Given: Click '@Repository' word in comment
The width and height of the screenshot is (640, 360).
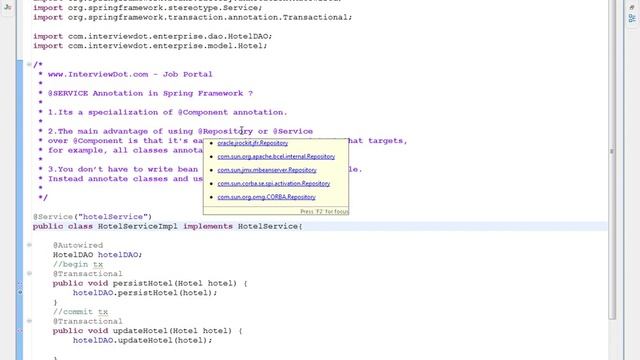Looking at the screenshot, I should pyautogui.click(x=225, y=131).
